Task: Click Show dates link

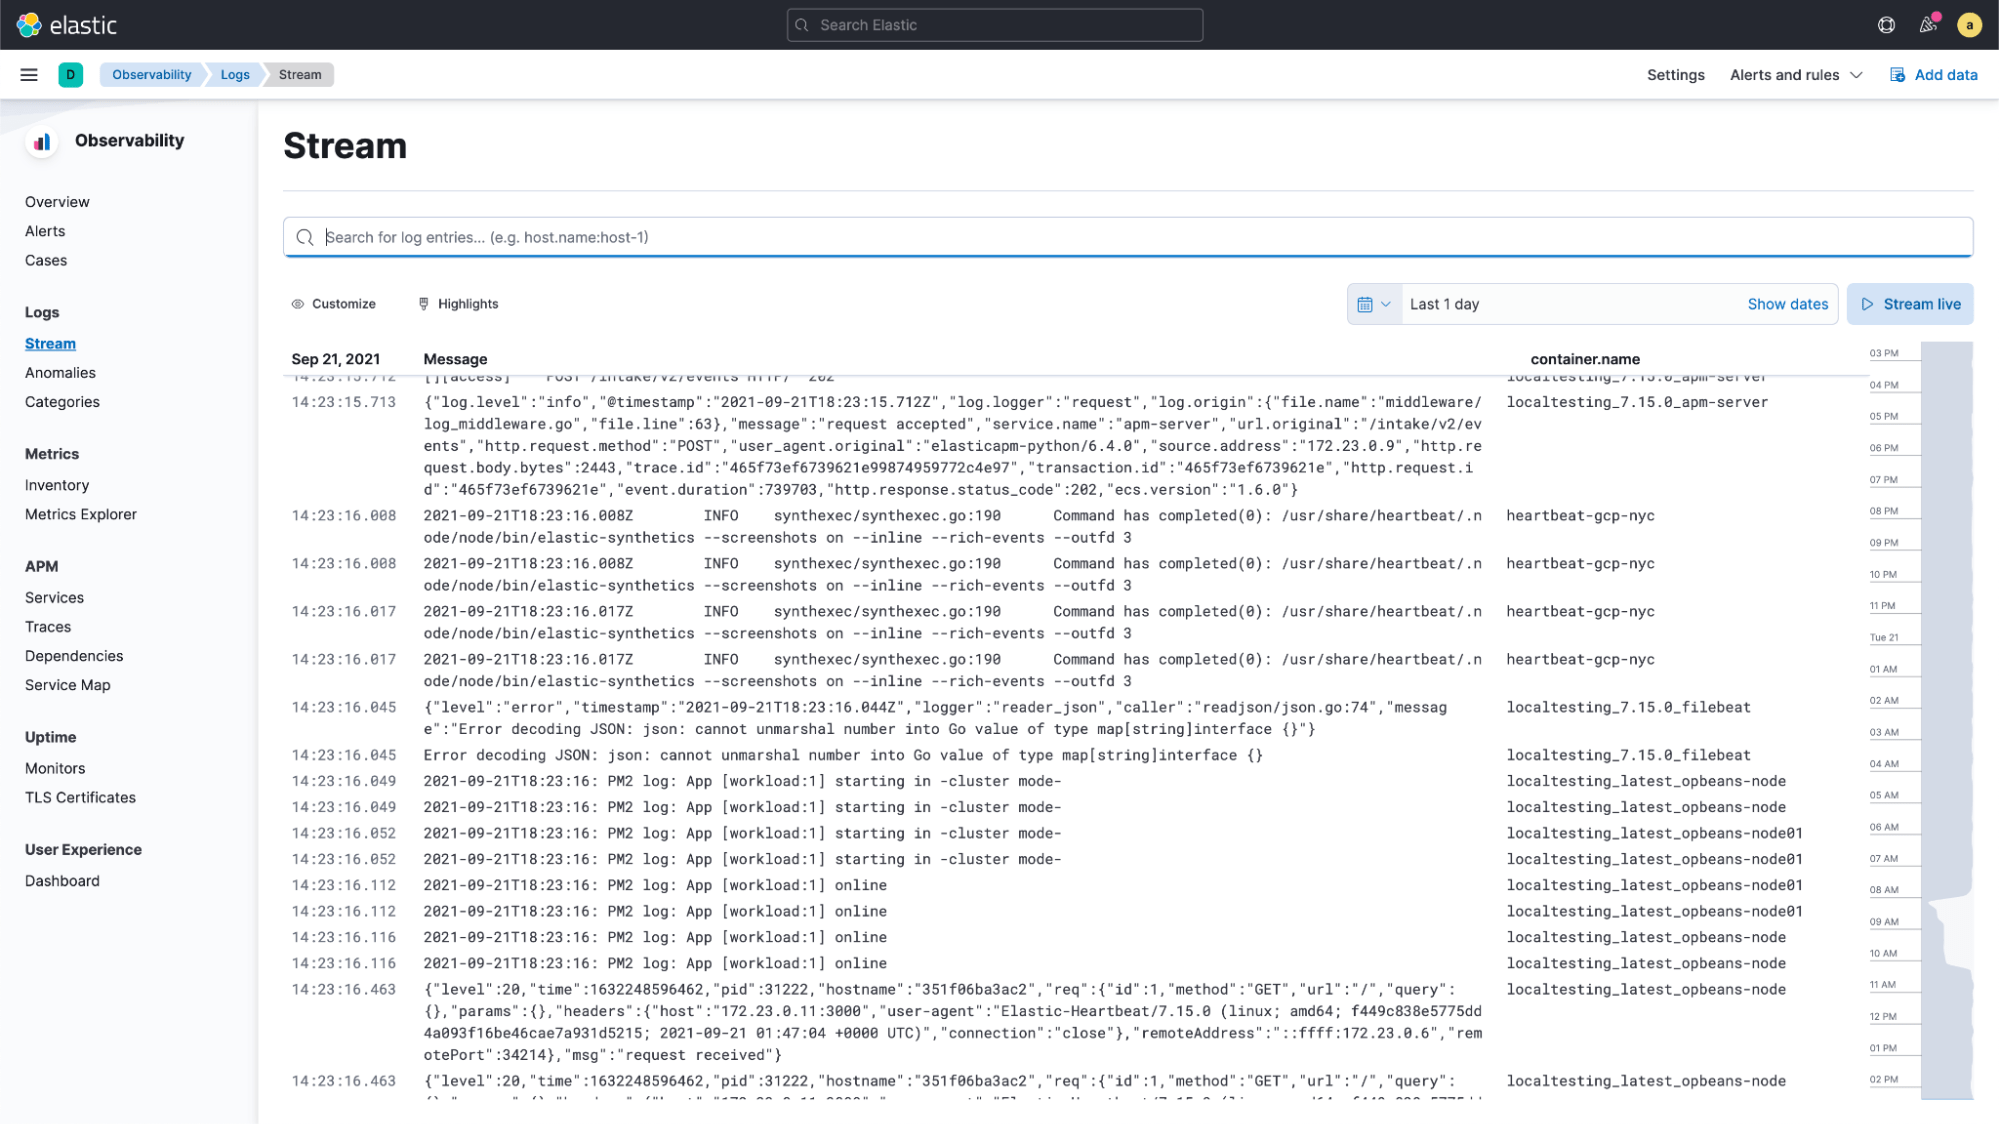Action: 1787,304
